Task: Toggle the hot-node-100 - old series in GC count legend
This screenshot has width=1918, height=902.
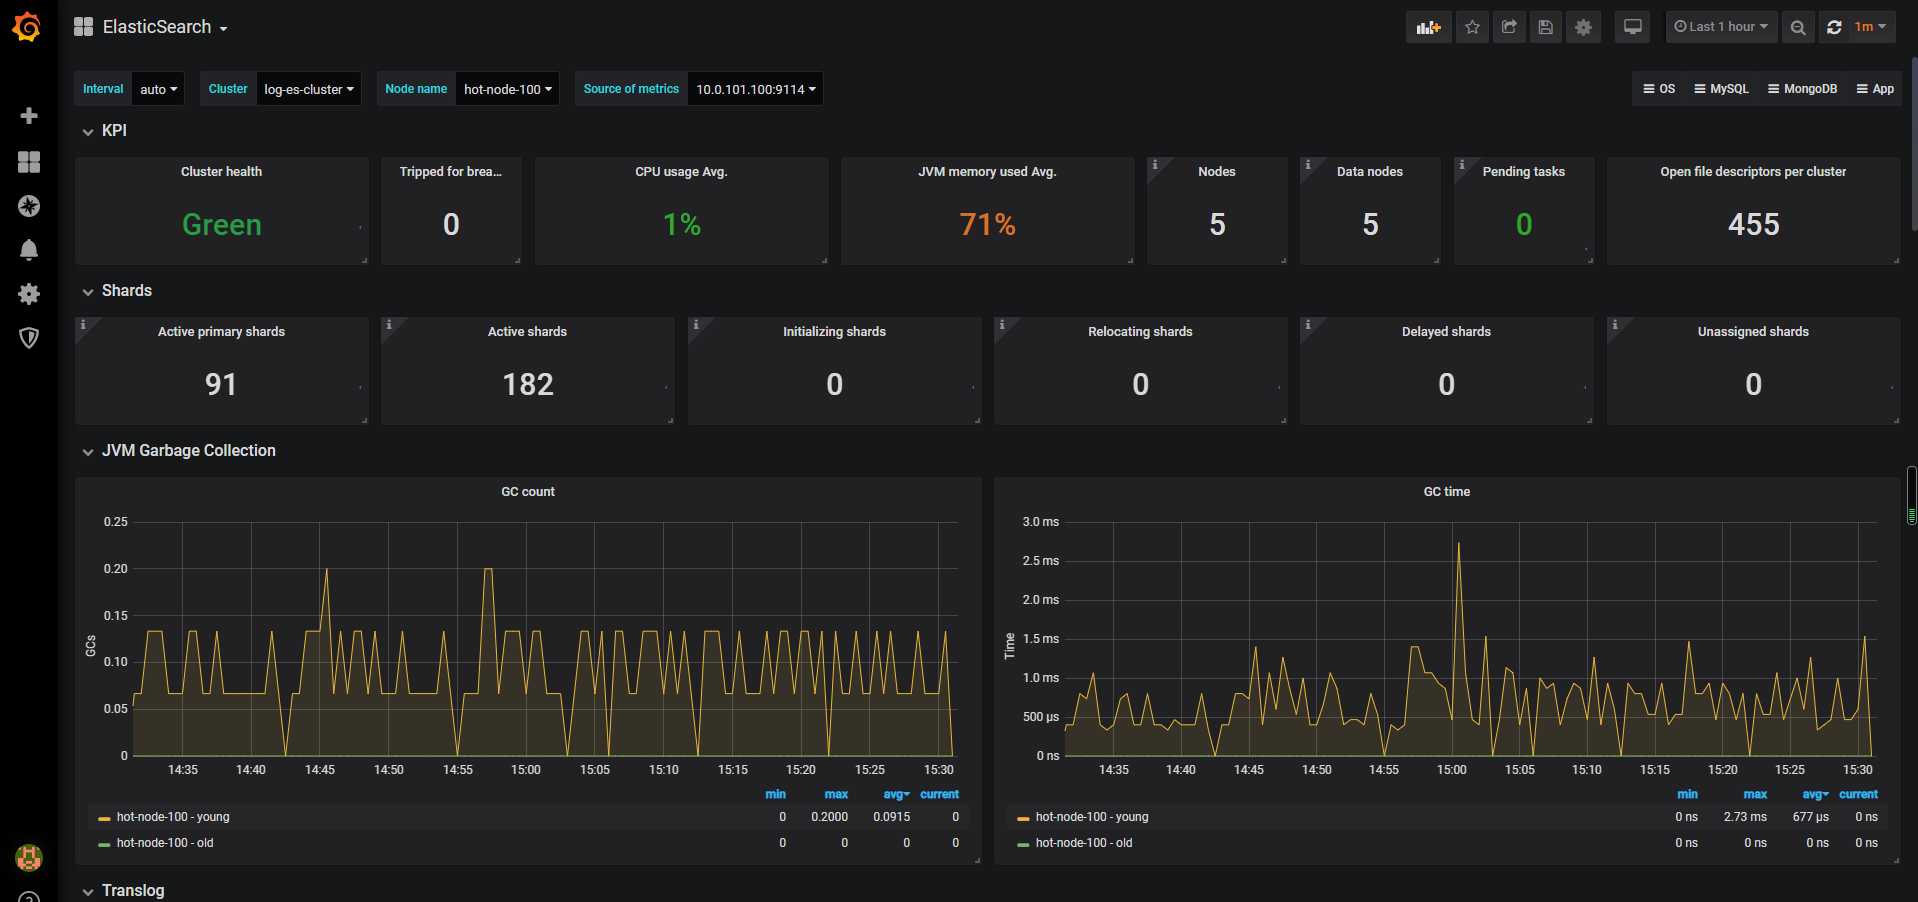Action: [165, 843]
